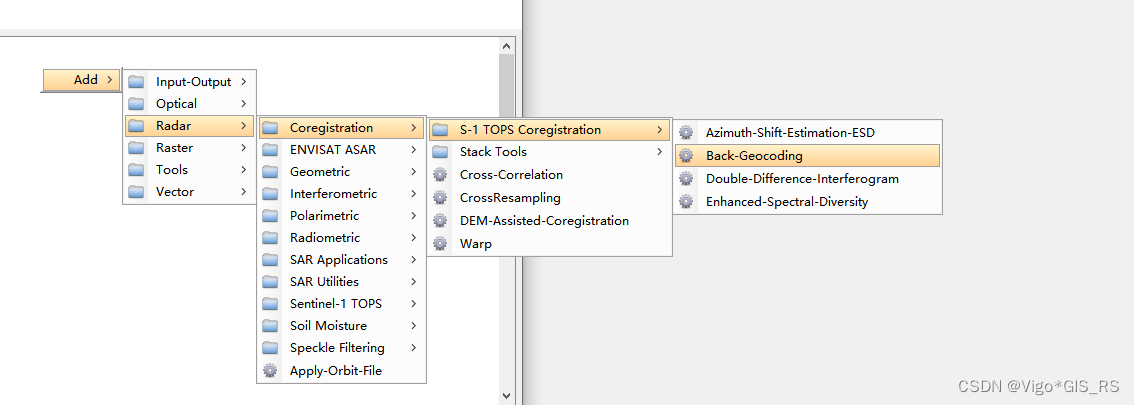Expand the ENVISAT ASAR chevron
This screenshot has width=1134, height=405.
point(414,150)
